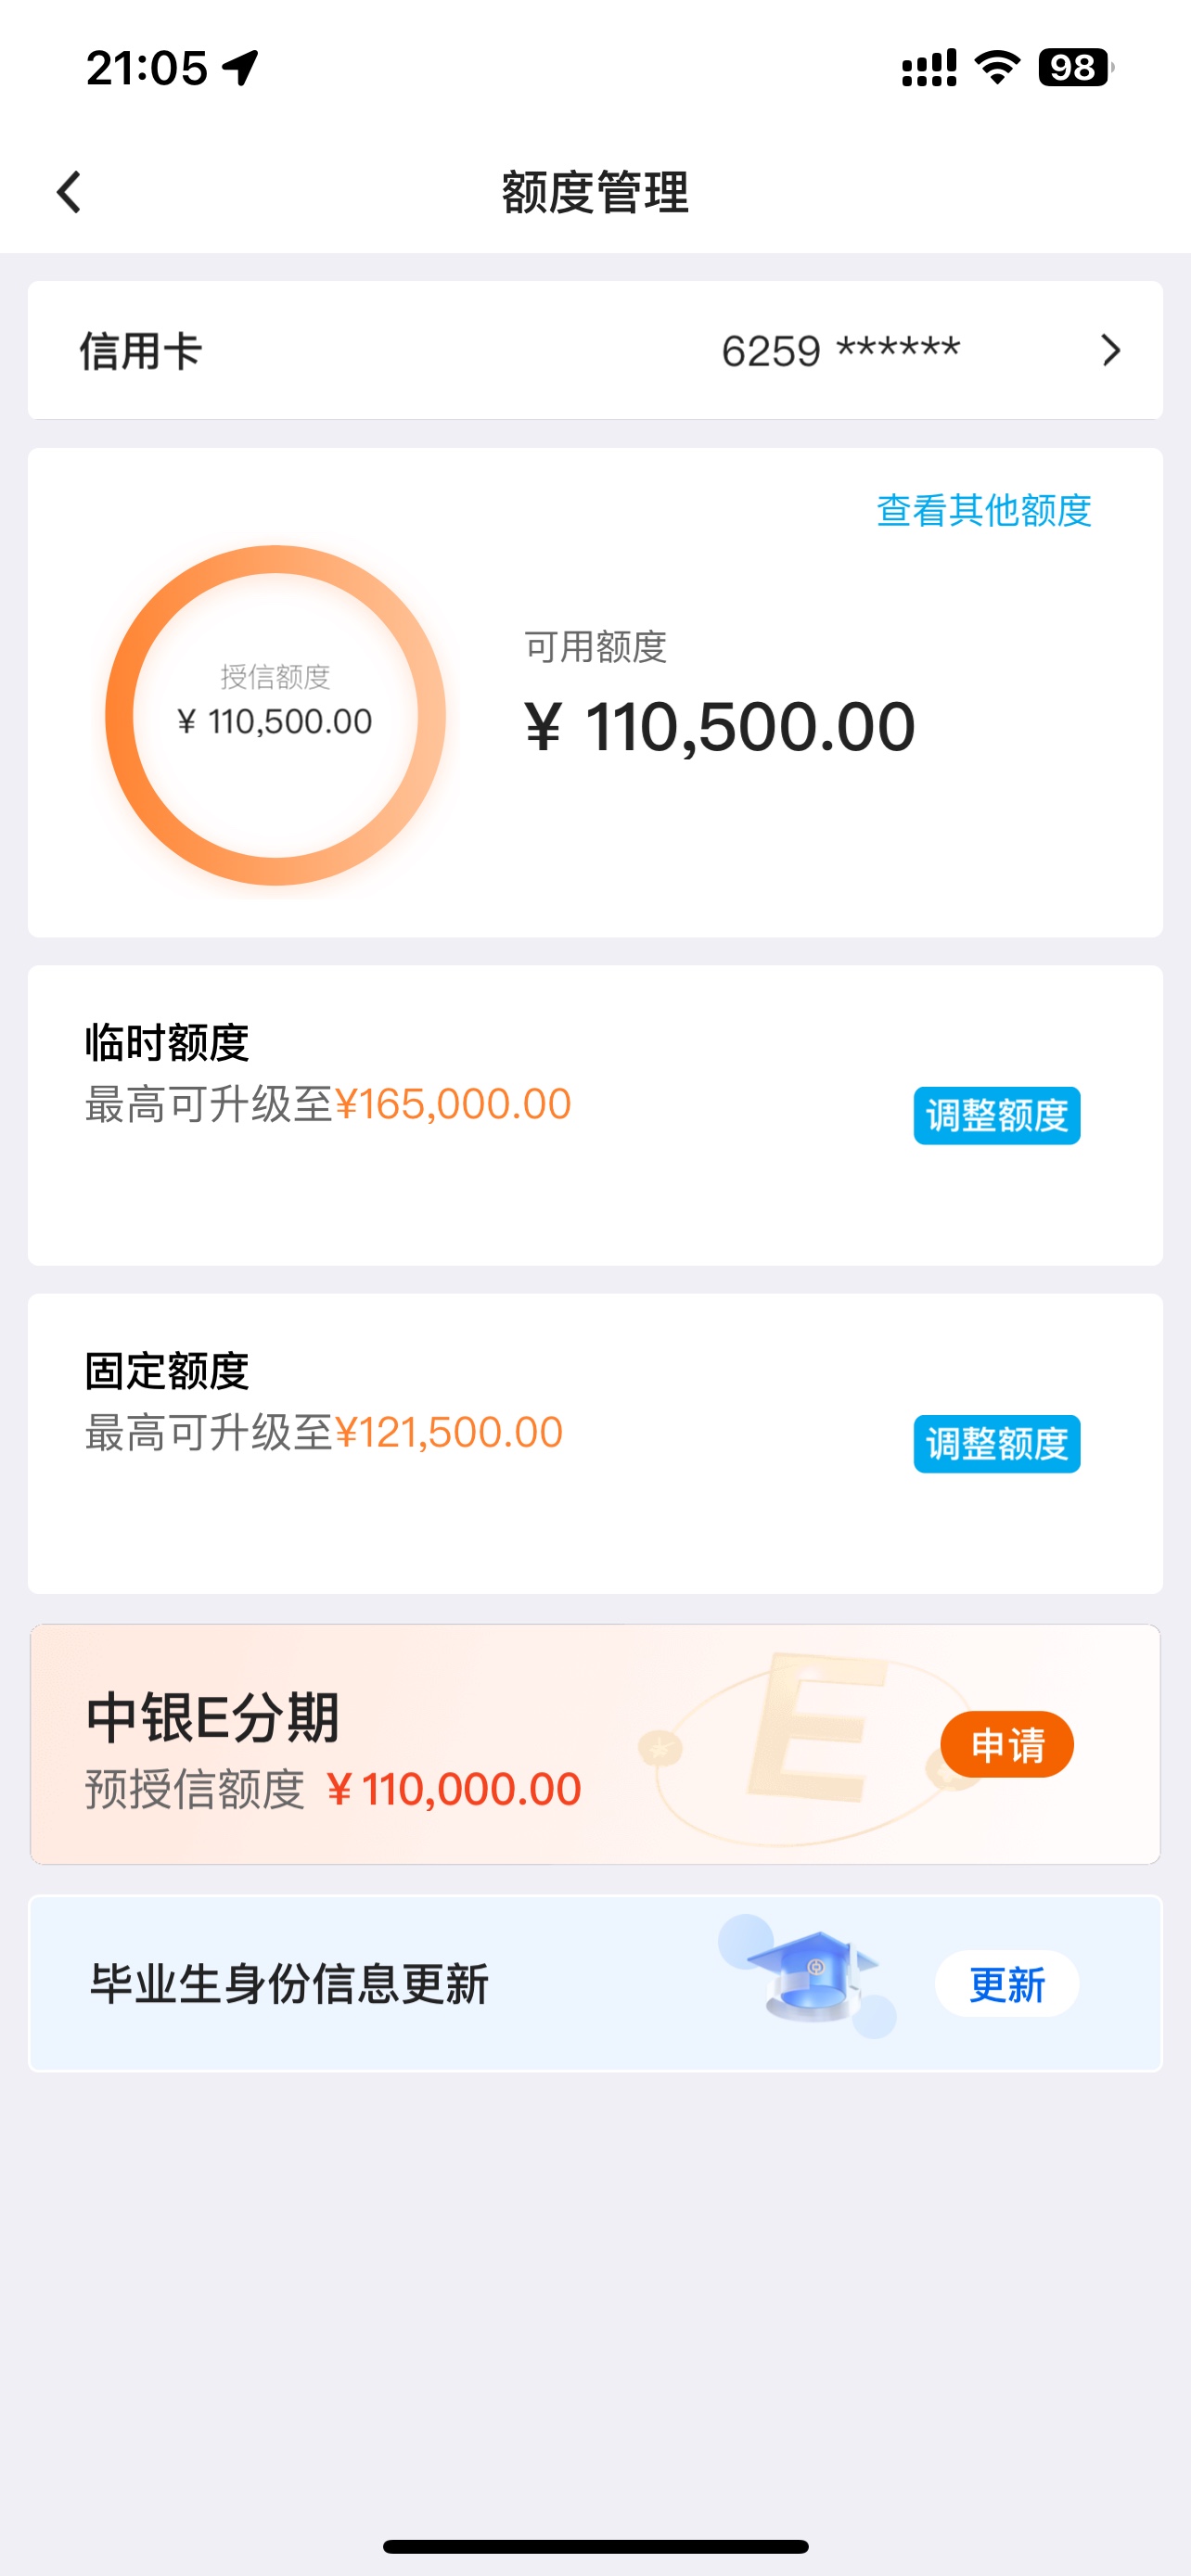
Task: Tap the location arrow status icon
Action: click(x=241, y=68)
